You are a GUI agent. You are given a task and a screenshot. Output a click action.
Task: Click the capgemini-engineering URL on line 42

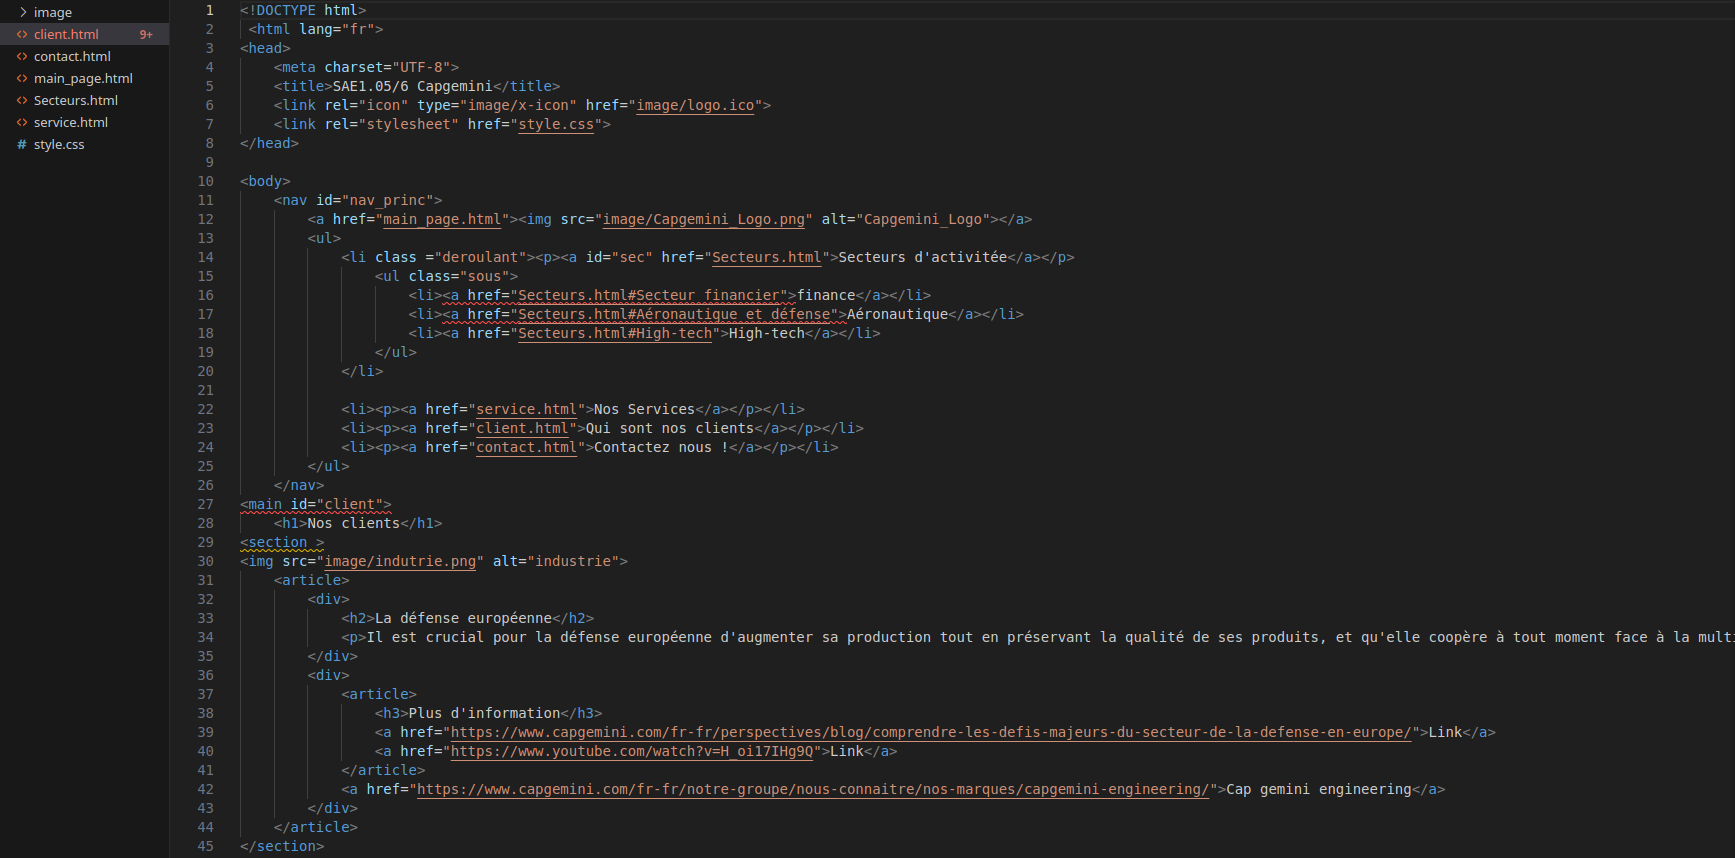(813, 789)
